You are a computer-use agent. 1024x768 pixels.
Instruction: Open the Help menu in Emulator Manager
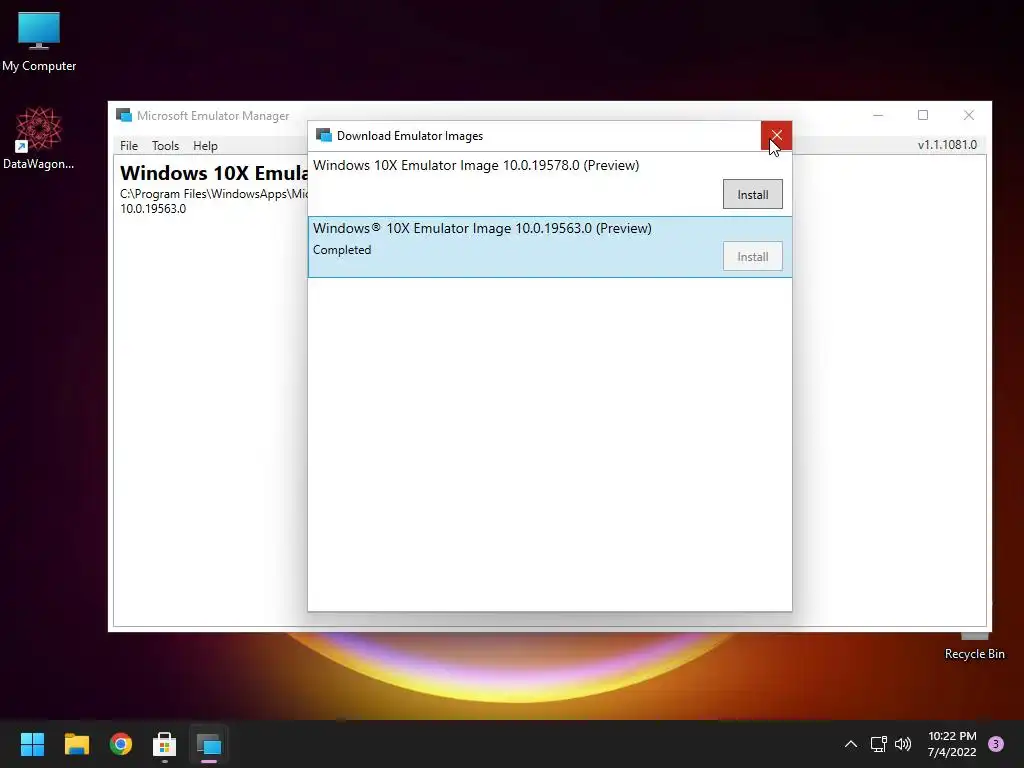205,146
